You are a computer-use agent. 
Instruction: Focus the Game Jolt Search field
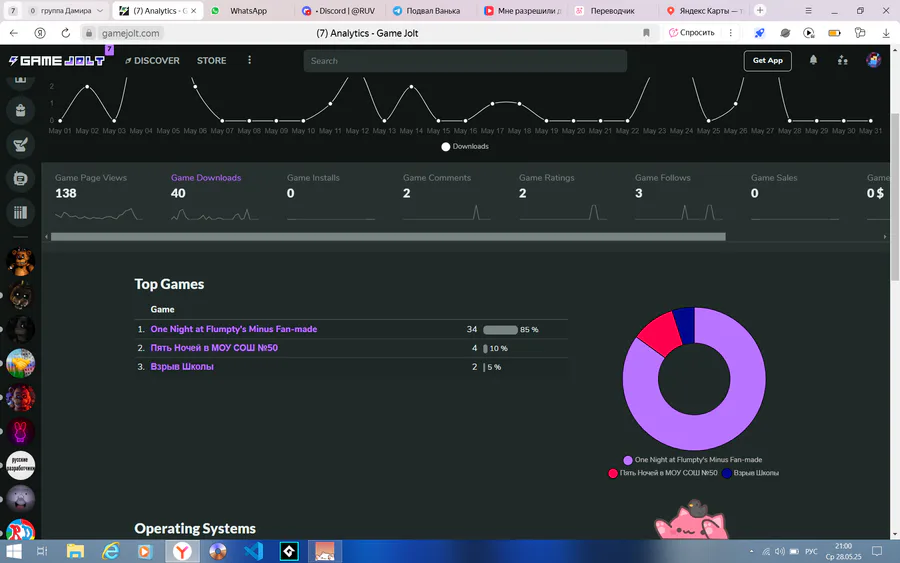tap(465, 61)
